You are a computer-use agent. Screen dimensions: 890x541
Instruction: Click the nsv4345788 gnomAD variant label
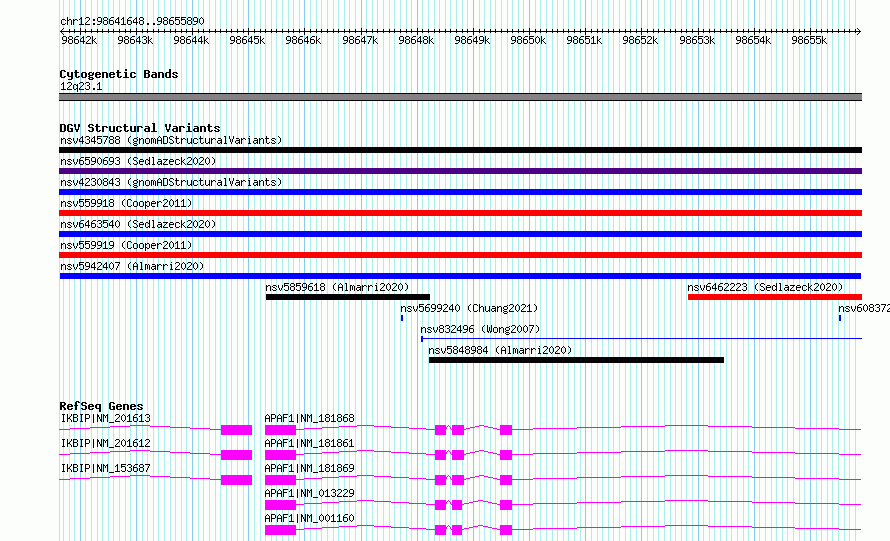coord(171,140)
